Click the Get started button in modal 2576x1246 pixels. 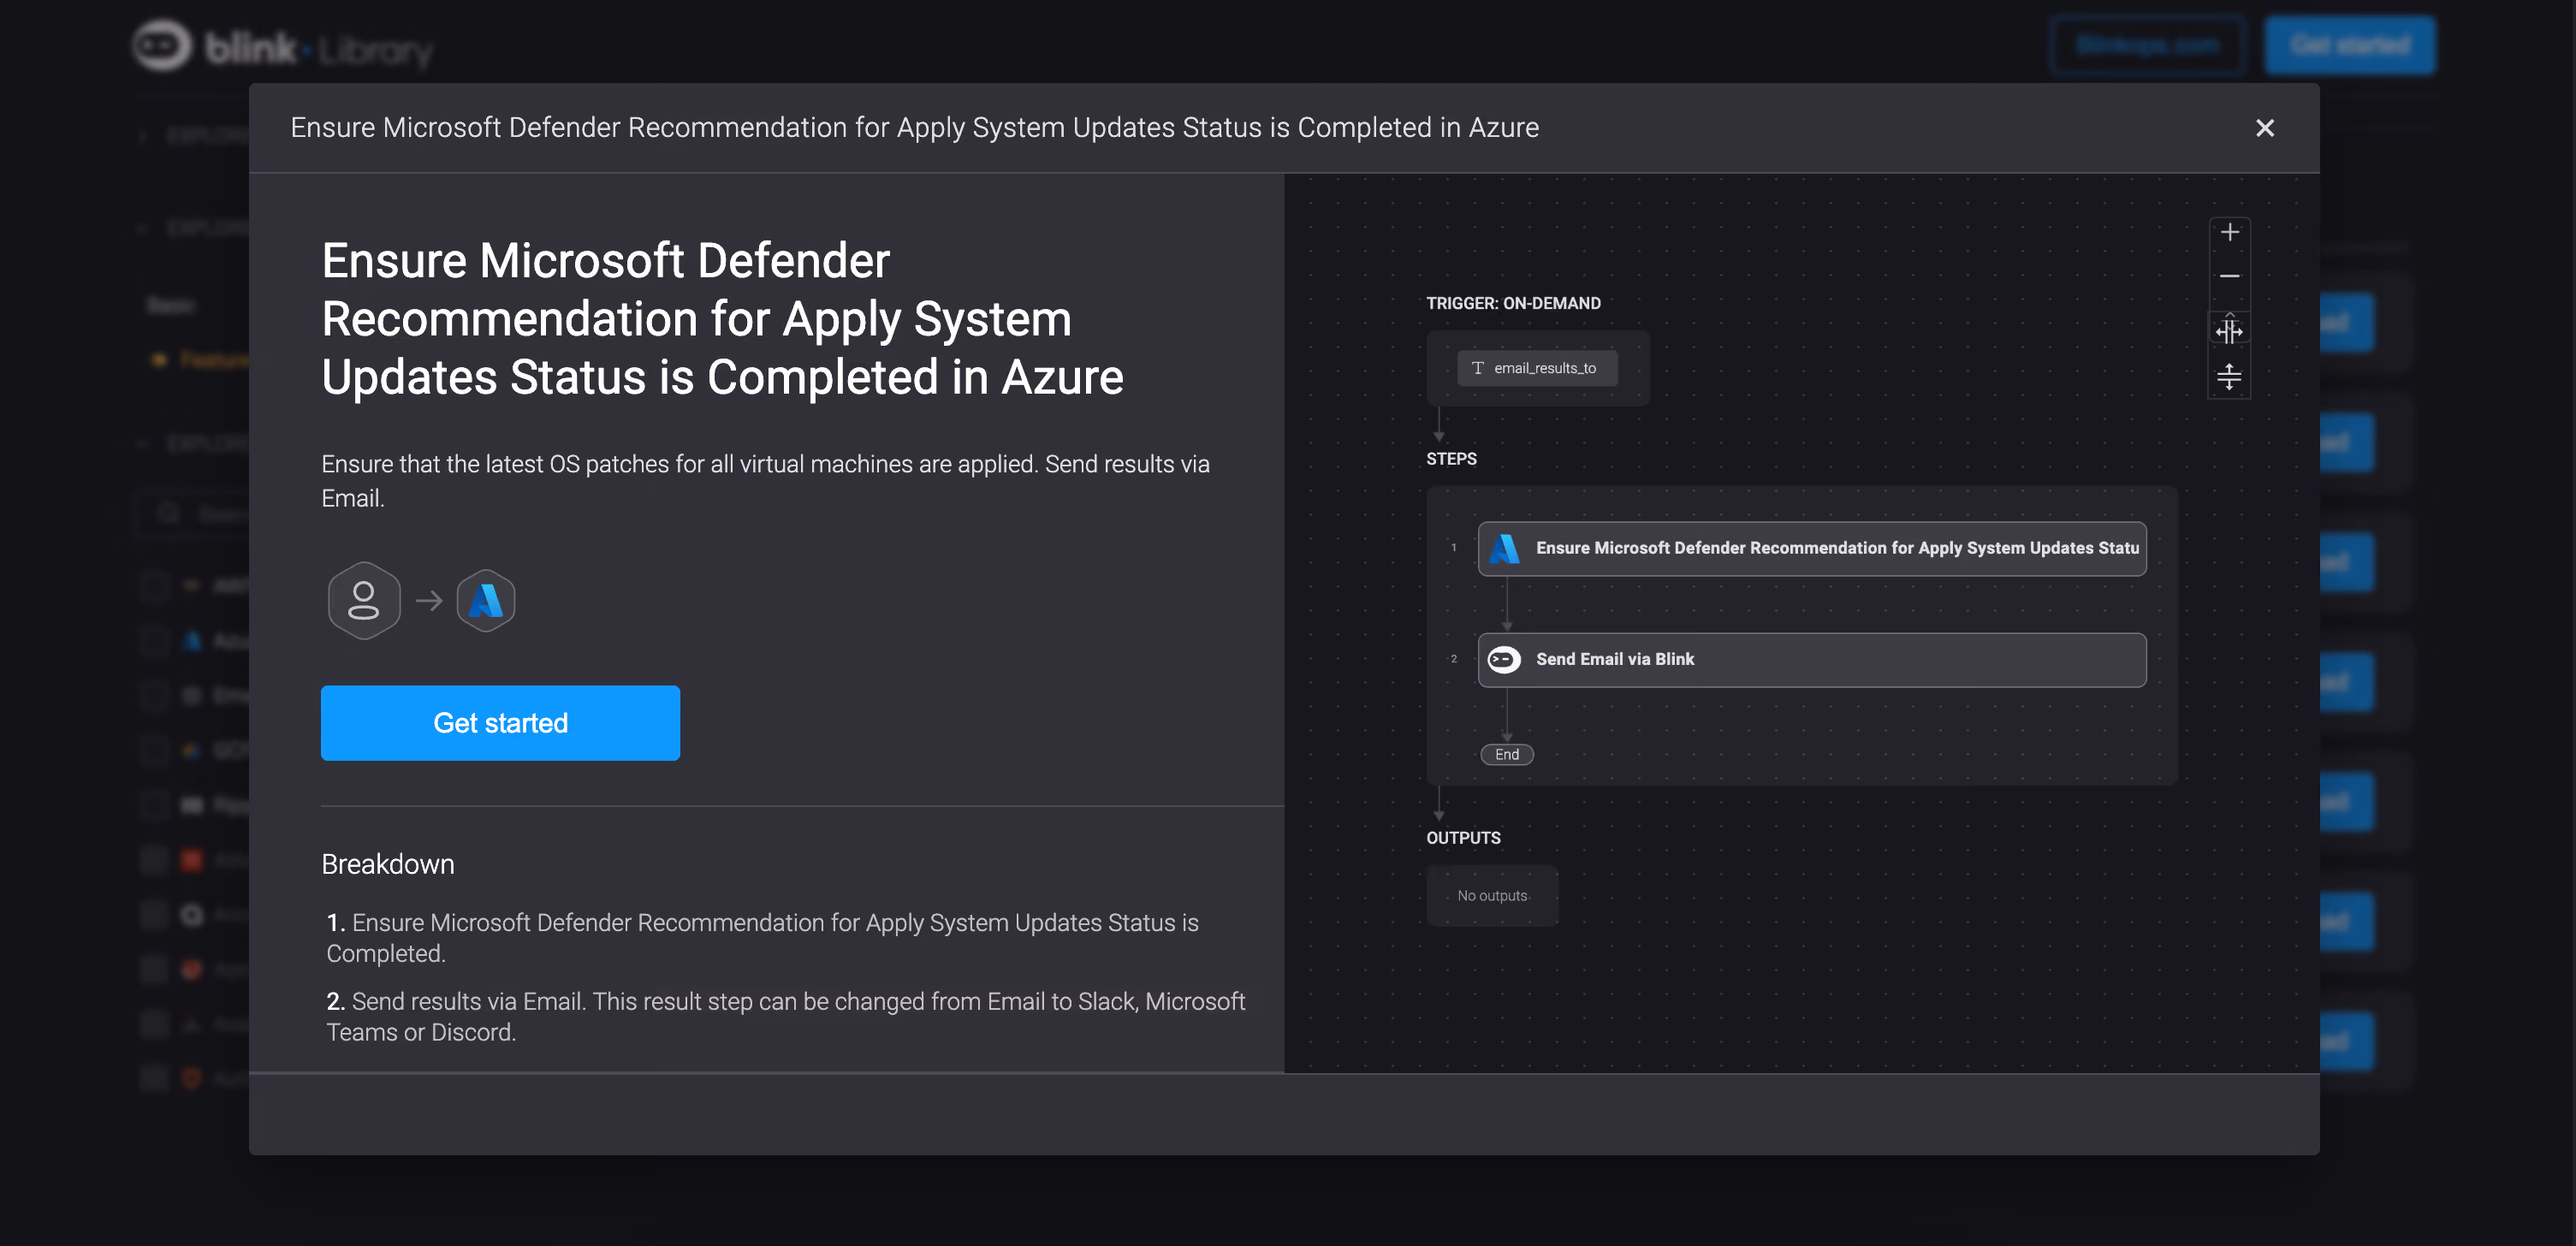[x=500, y=723]
